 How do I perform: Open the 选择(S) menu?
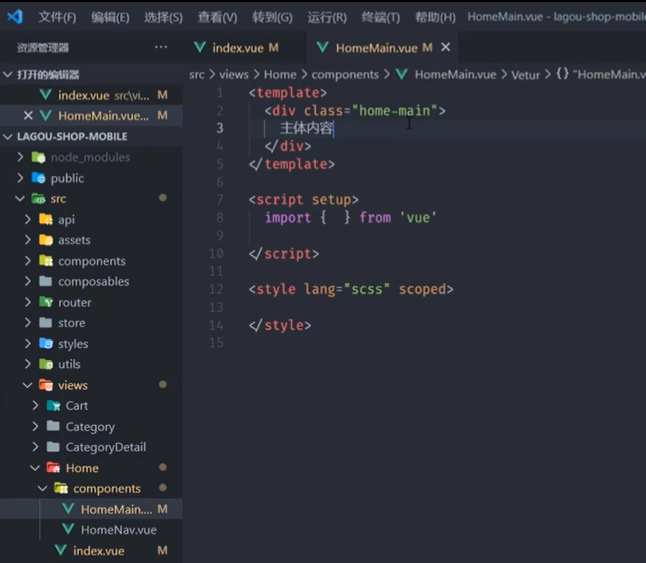[x=163, y=17]
